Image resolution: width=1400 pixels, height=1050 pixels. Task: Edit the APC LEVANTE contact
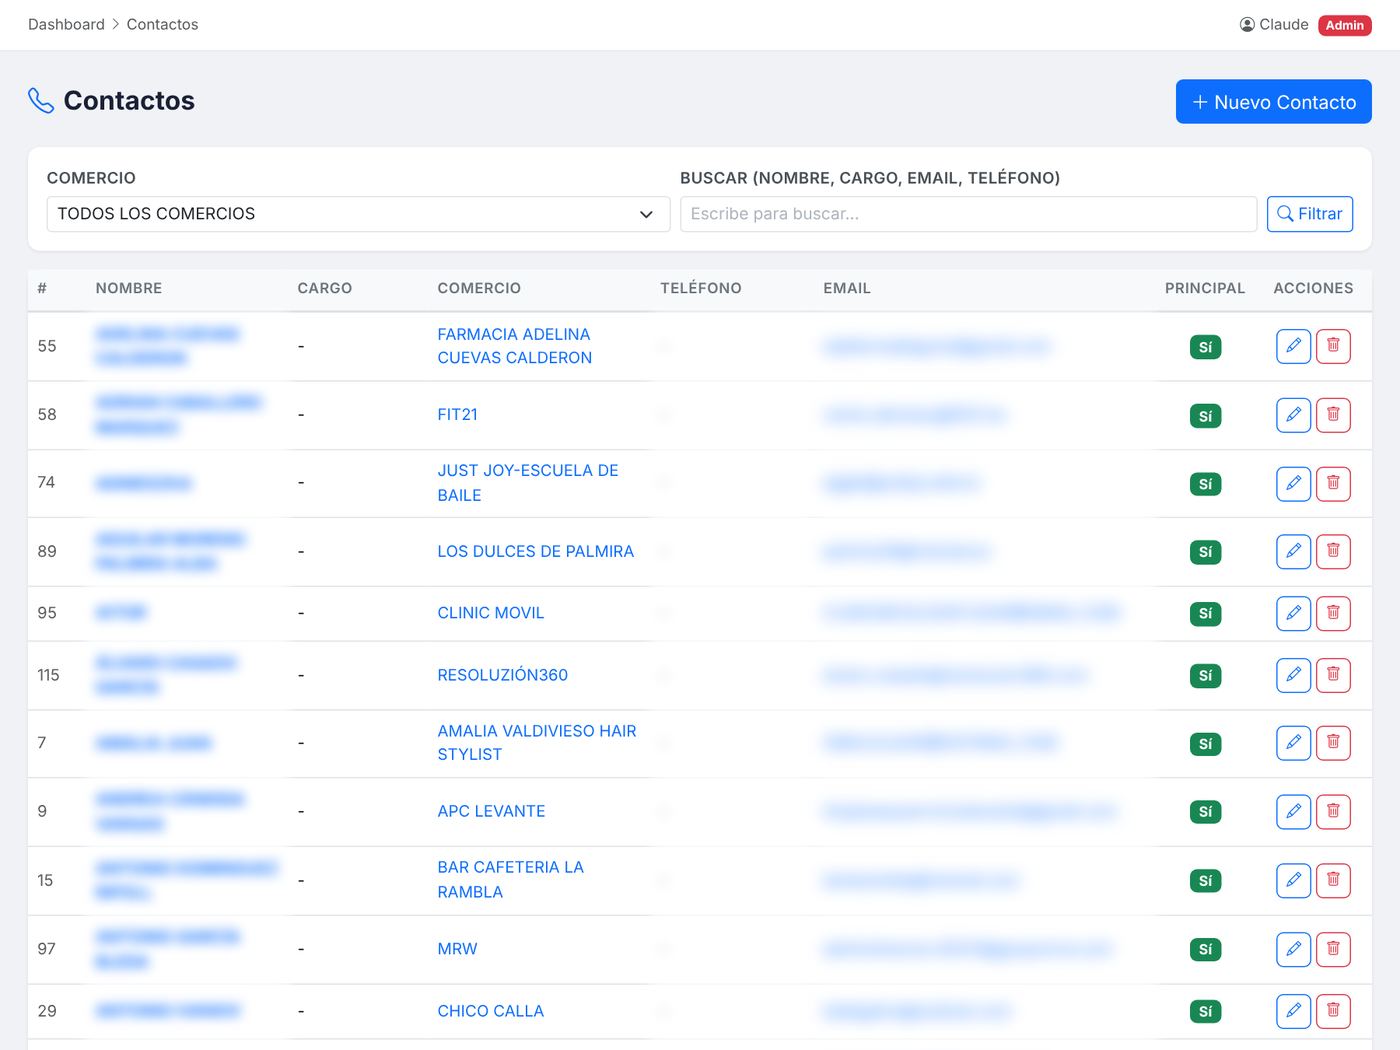click(x=1293, y=811)
